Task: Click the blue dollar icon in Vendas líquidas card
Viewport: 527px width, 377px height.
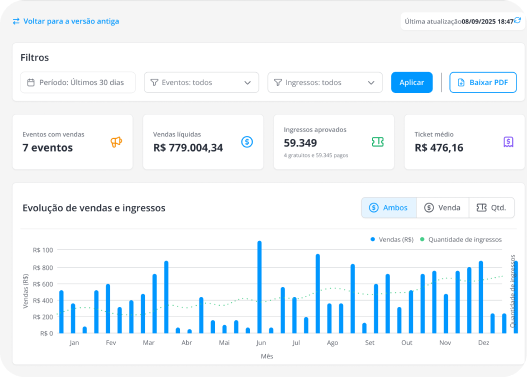Action: (247, 142)
